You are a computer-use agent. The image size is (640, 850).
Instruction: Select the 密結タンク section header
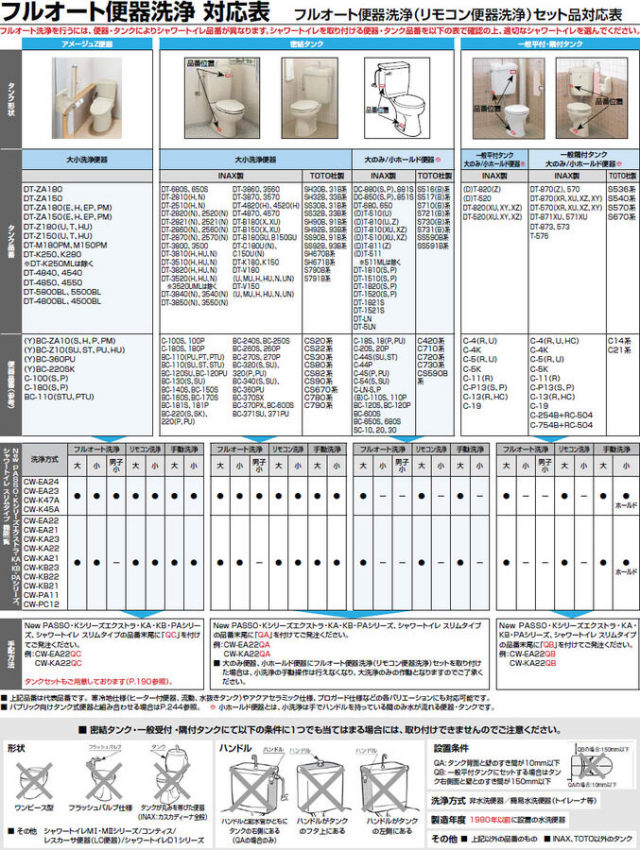point(307,44)
